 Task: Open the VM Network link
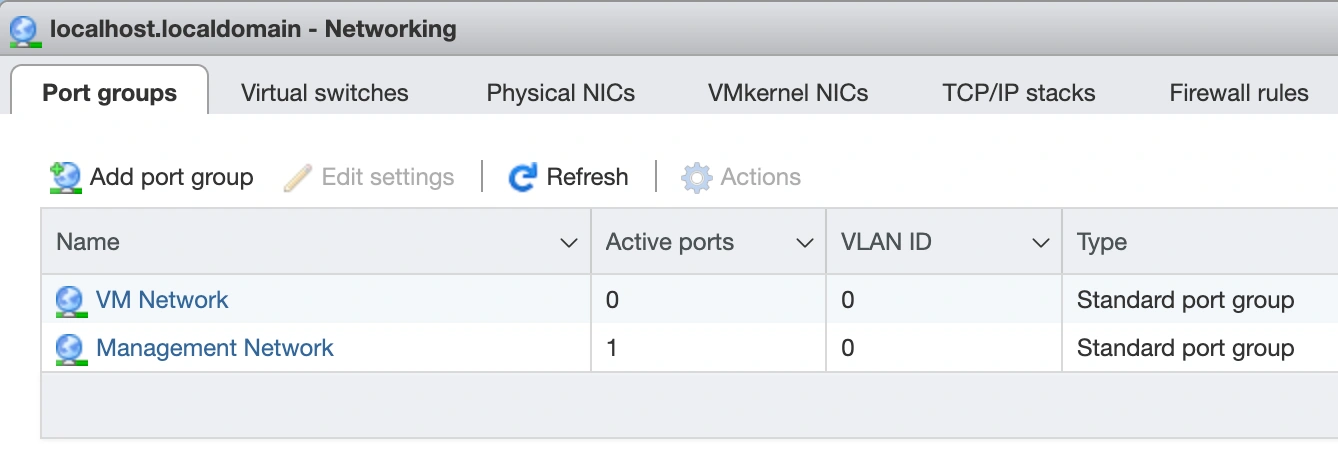(x=162, y=300)
